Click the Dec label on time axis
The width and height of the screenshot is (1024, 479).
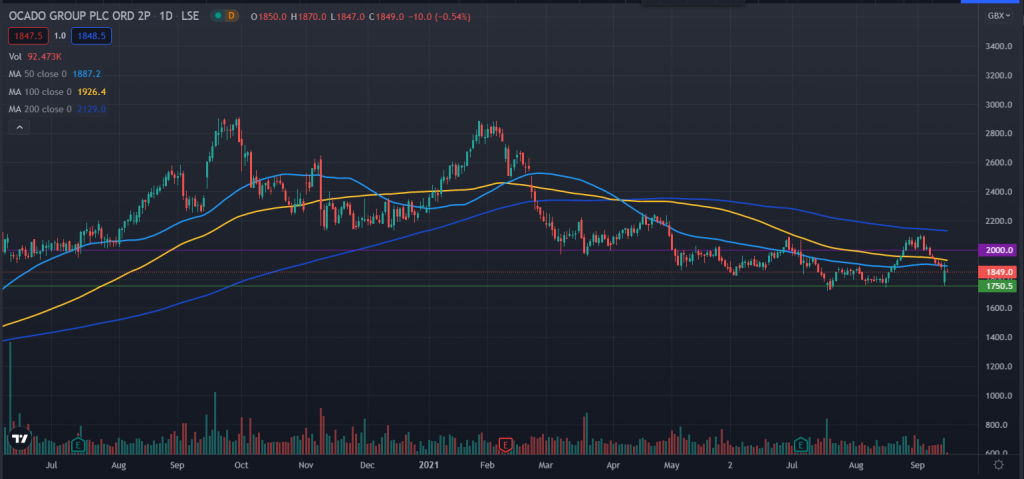[367, 465]
